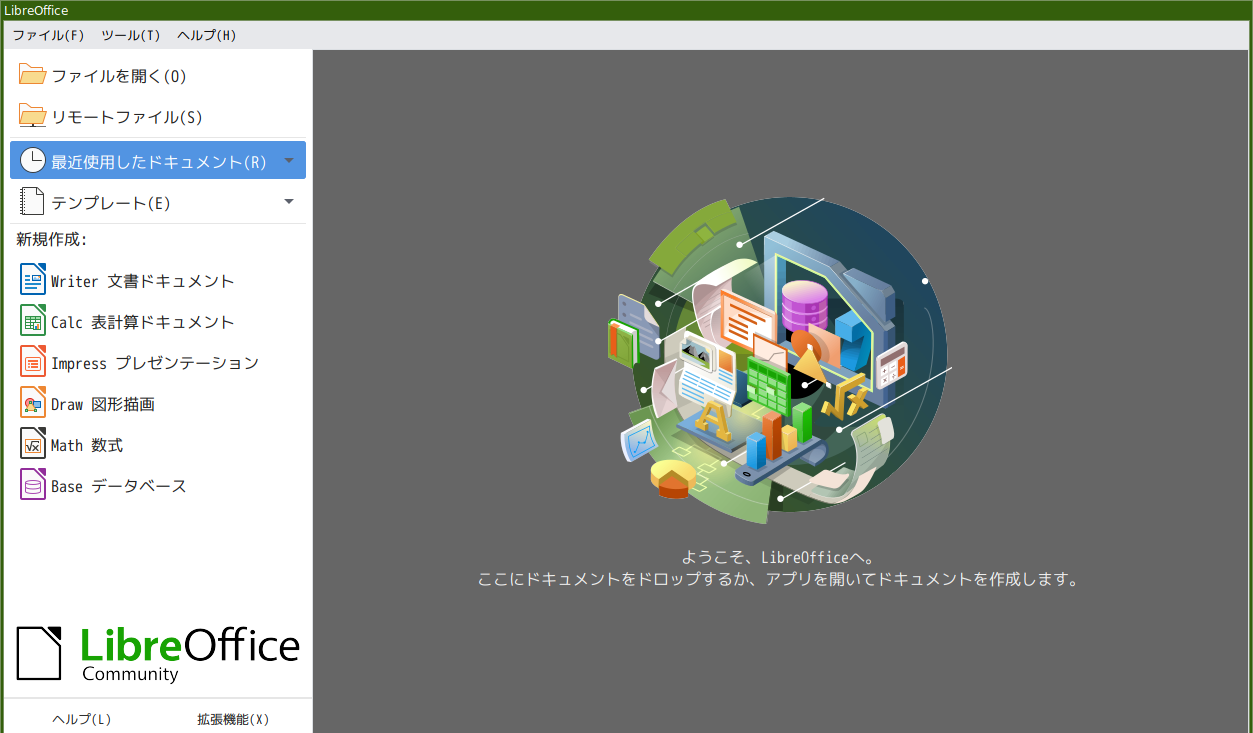Click the LibreOffice Community logo
1253x733 pixels.
pyautogui.click(x=158, y=655)
